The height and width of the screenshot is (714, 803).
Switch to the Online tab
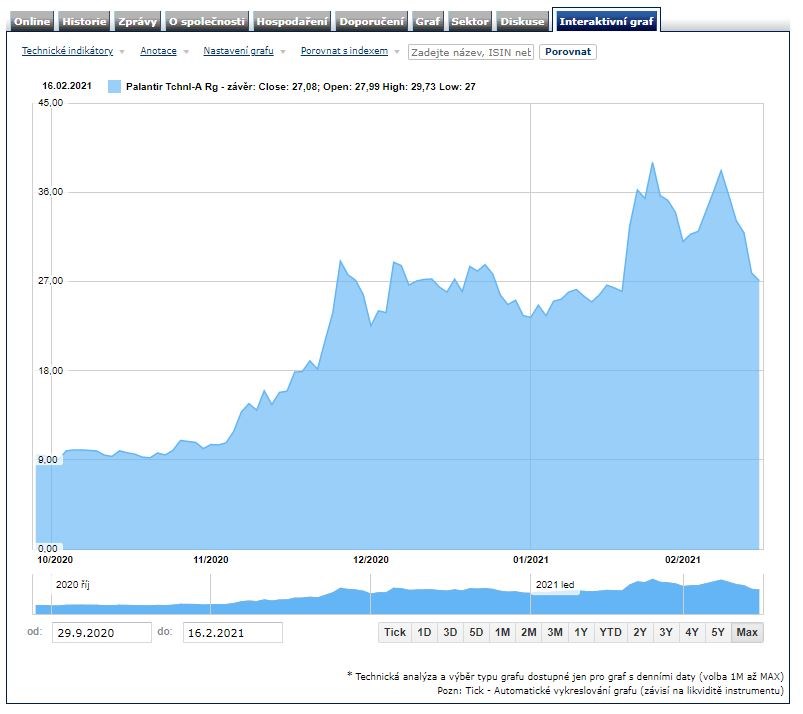pyautogui.click(x=32, y=21)
